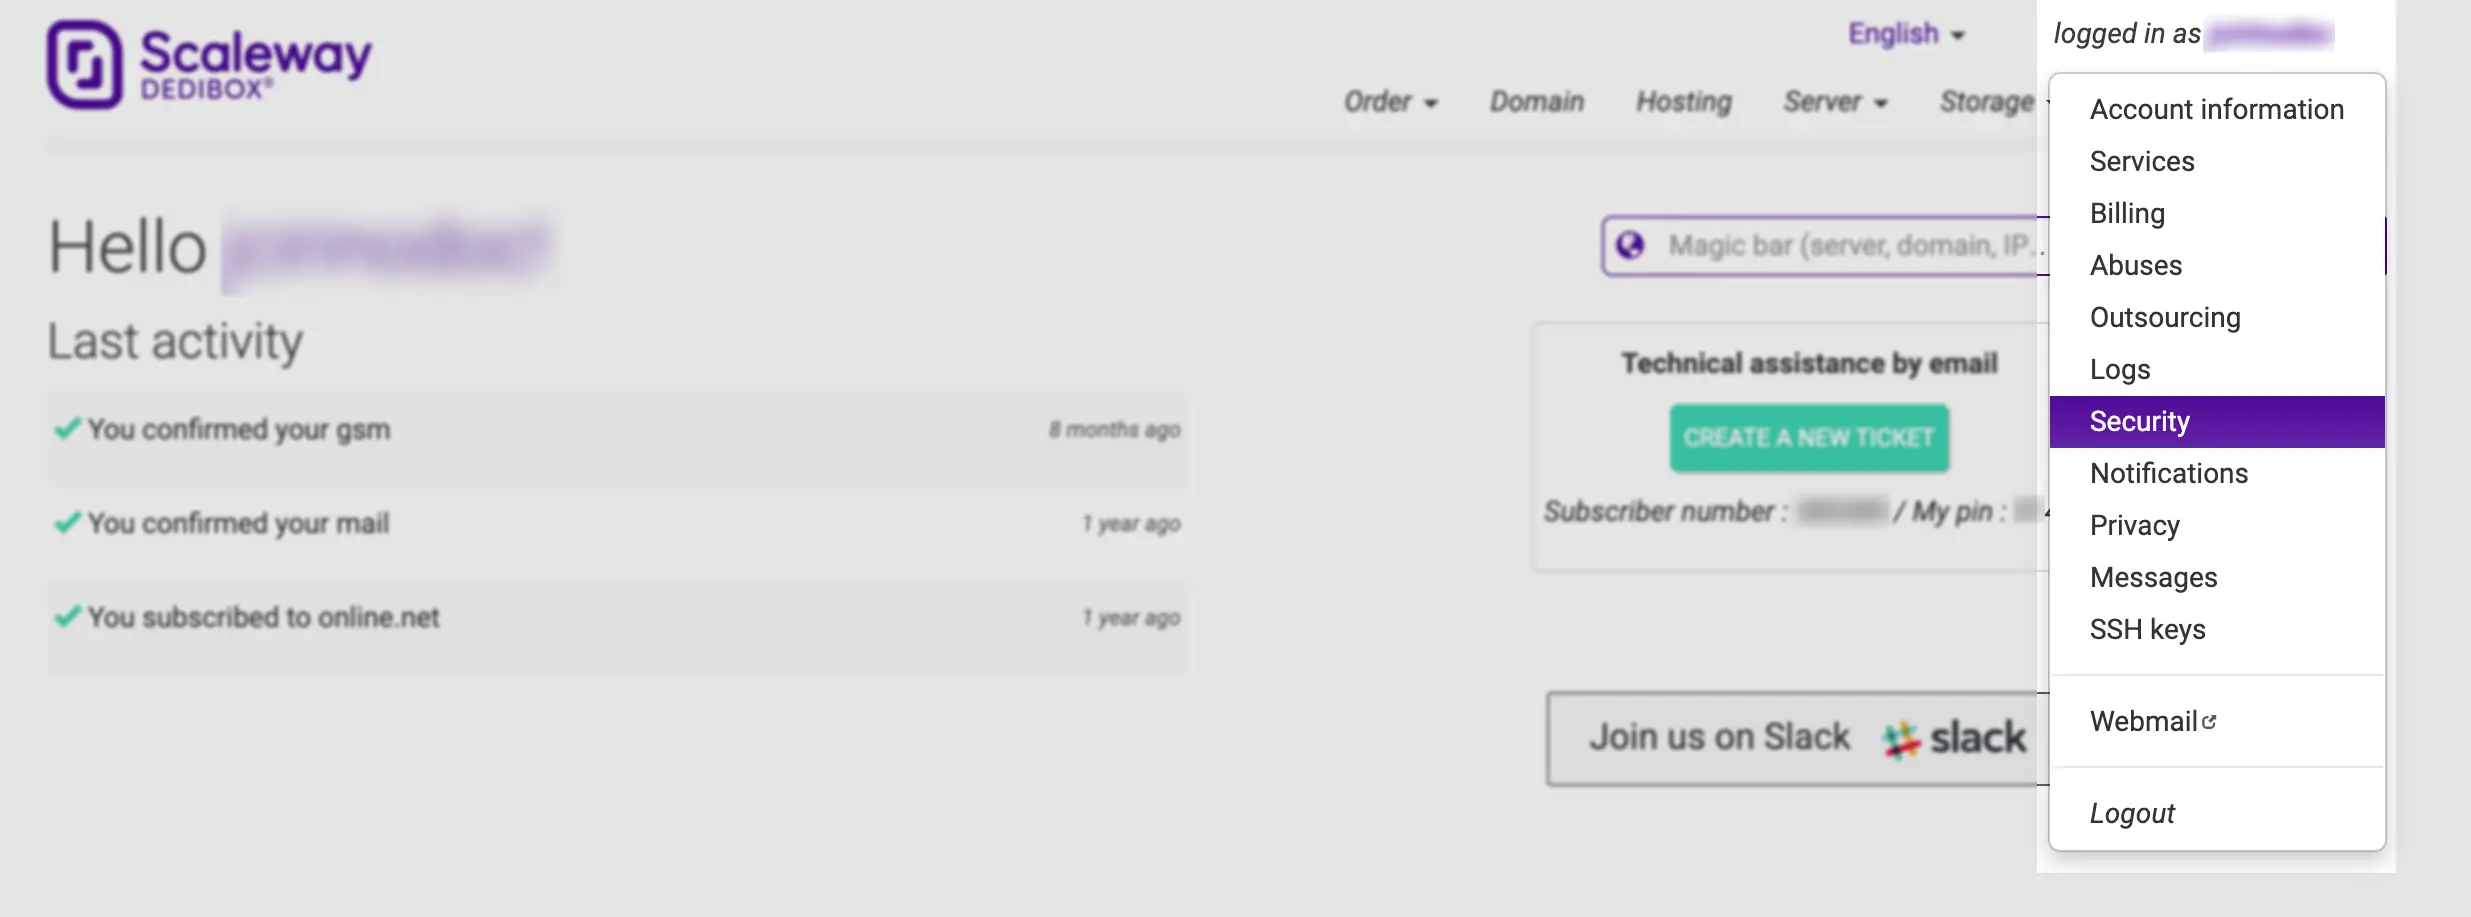Open the English language dropdown
This screenshot has width=2471, height=917.
1905,34
